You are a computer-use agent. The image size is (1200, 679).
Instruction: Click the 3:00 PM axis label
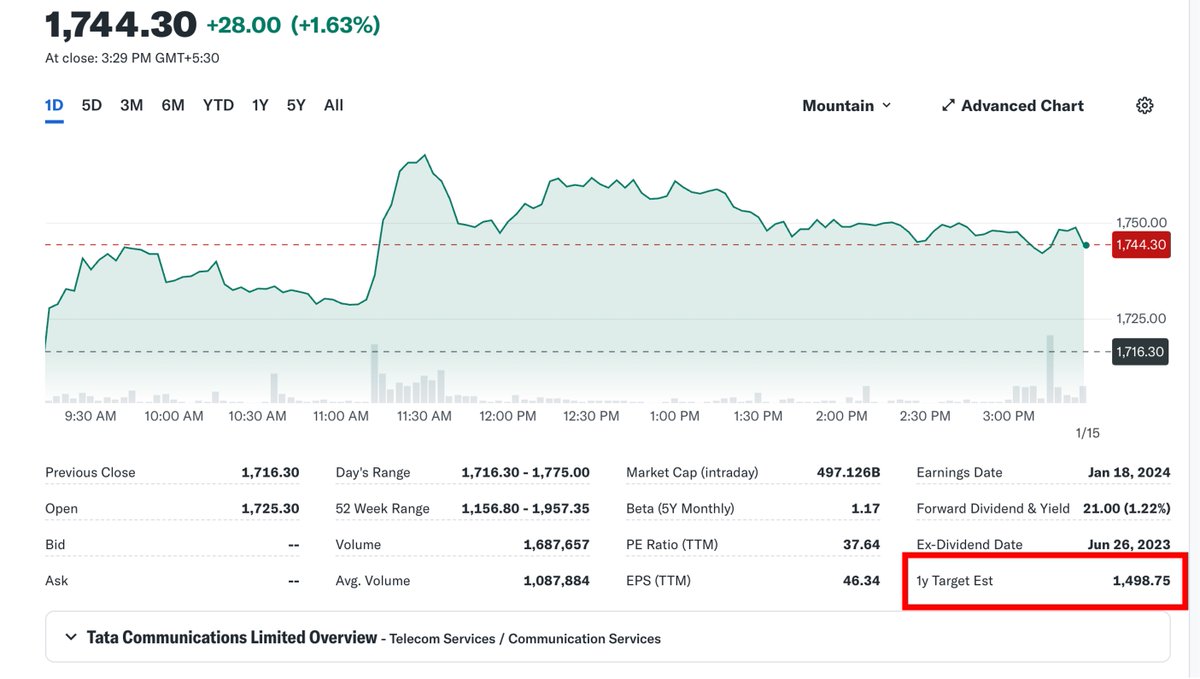coord(1008,415)
